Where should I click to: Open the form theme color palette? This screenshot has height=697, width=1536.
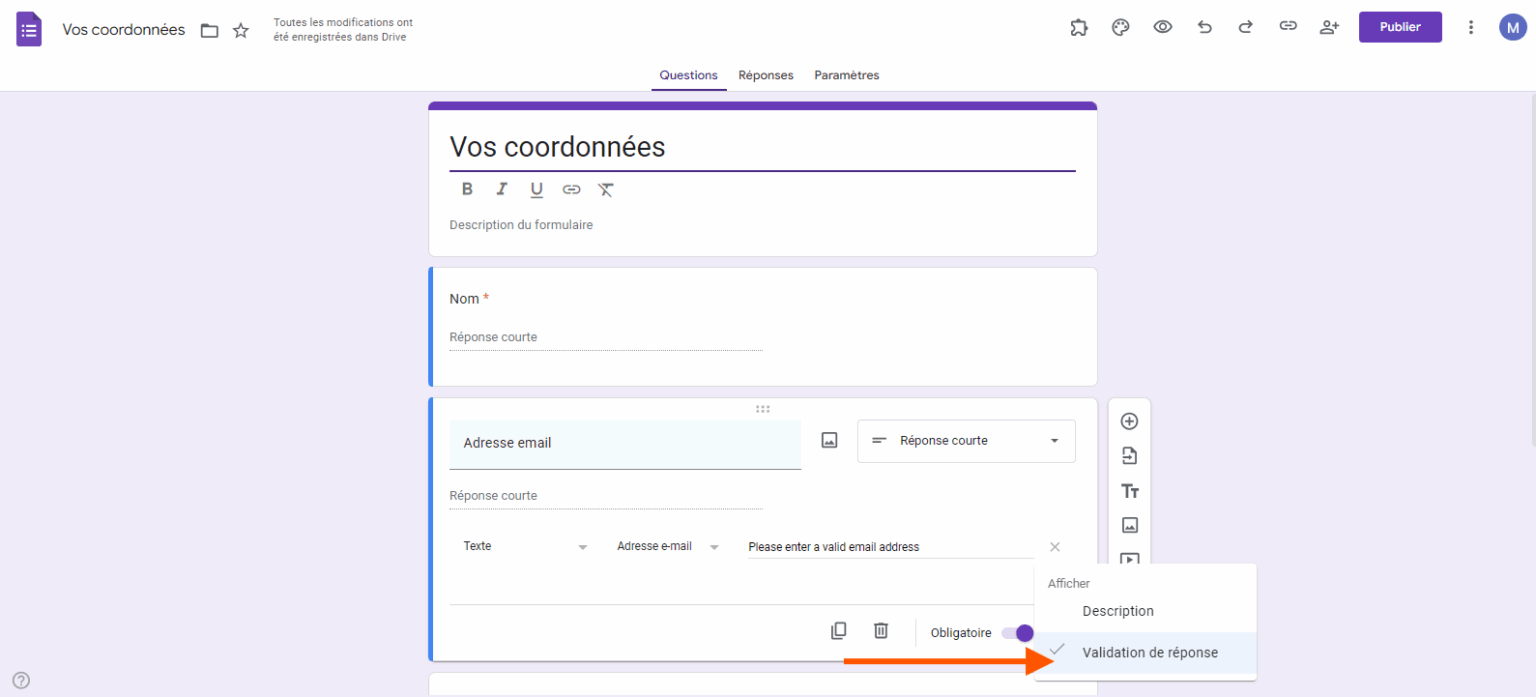[x=1120, y=27]
